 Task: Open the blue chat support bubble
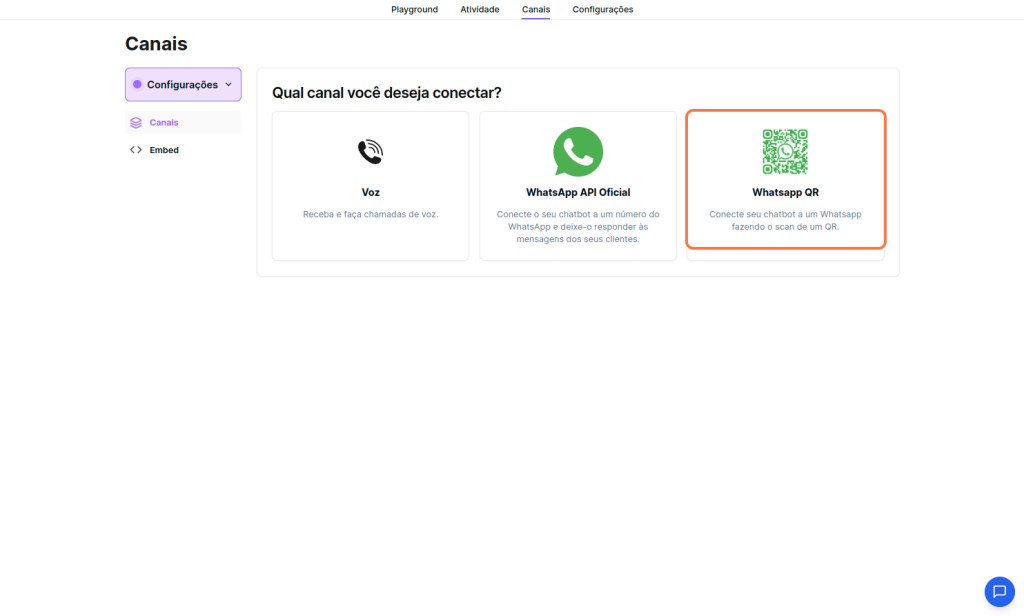pyautogui.click(x=999, y=591)
